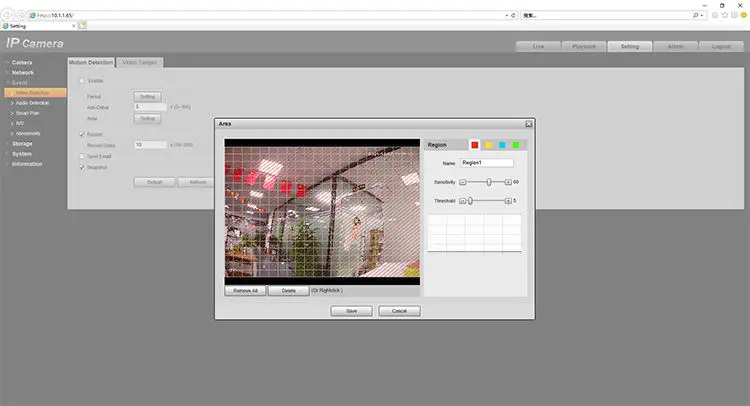Expand the Storage section in sidebar

coord(22,144)
